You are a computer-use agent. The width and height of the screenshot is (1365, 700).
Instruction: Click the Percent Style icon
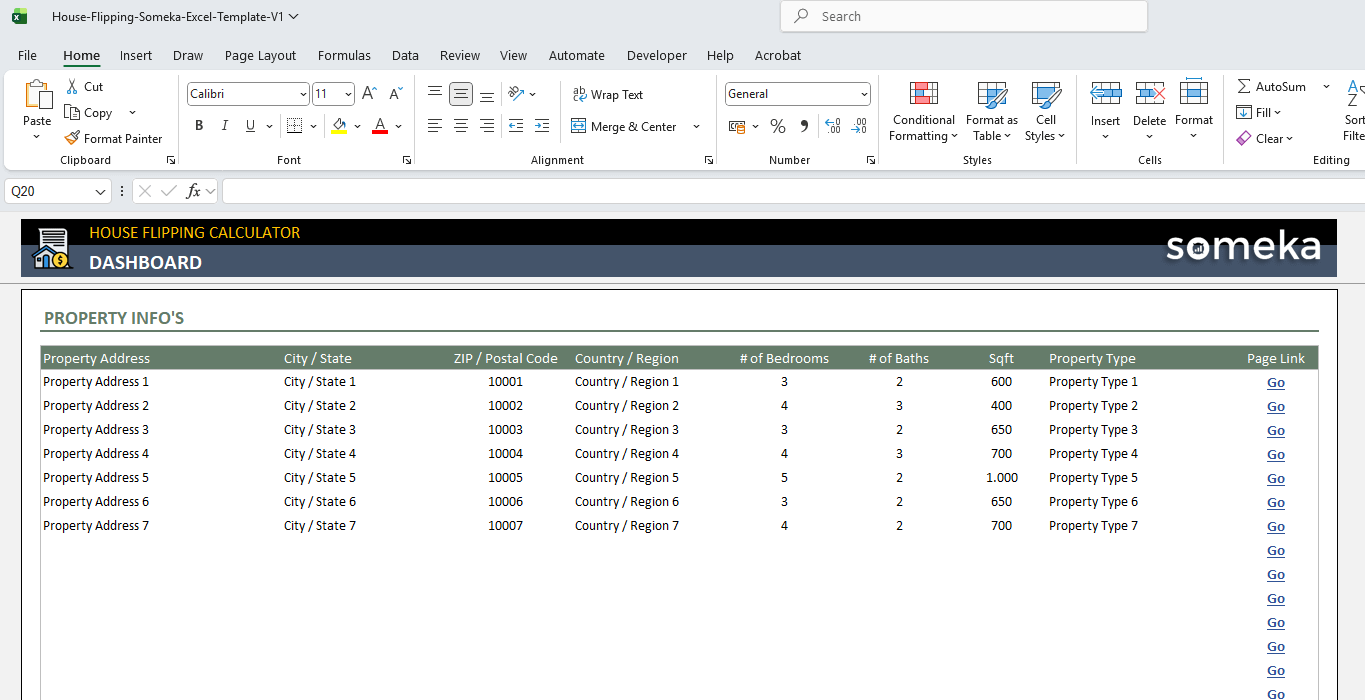click(777, 127)
